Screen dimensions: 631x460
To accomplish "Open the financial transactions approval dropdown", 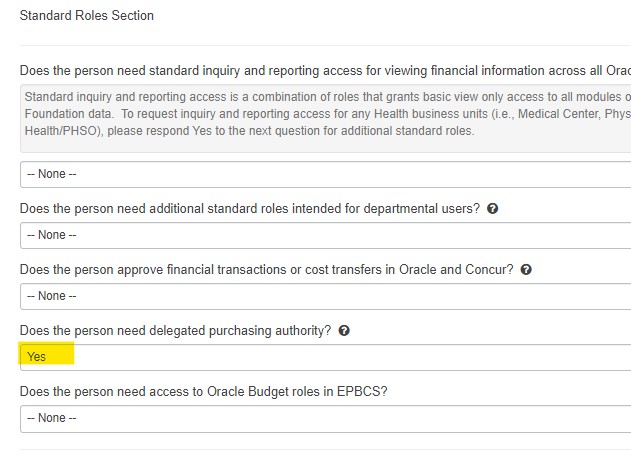I will 325,296.
